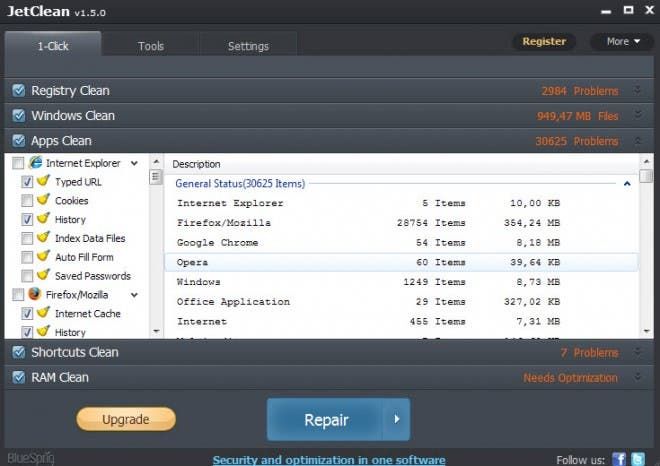Collapse the Apps Clean section chevron
The height and width of the screenshot is (466, 660).
pyautogui.click(x=638, y=141)
